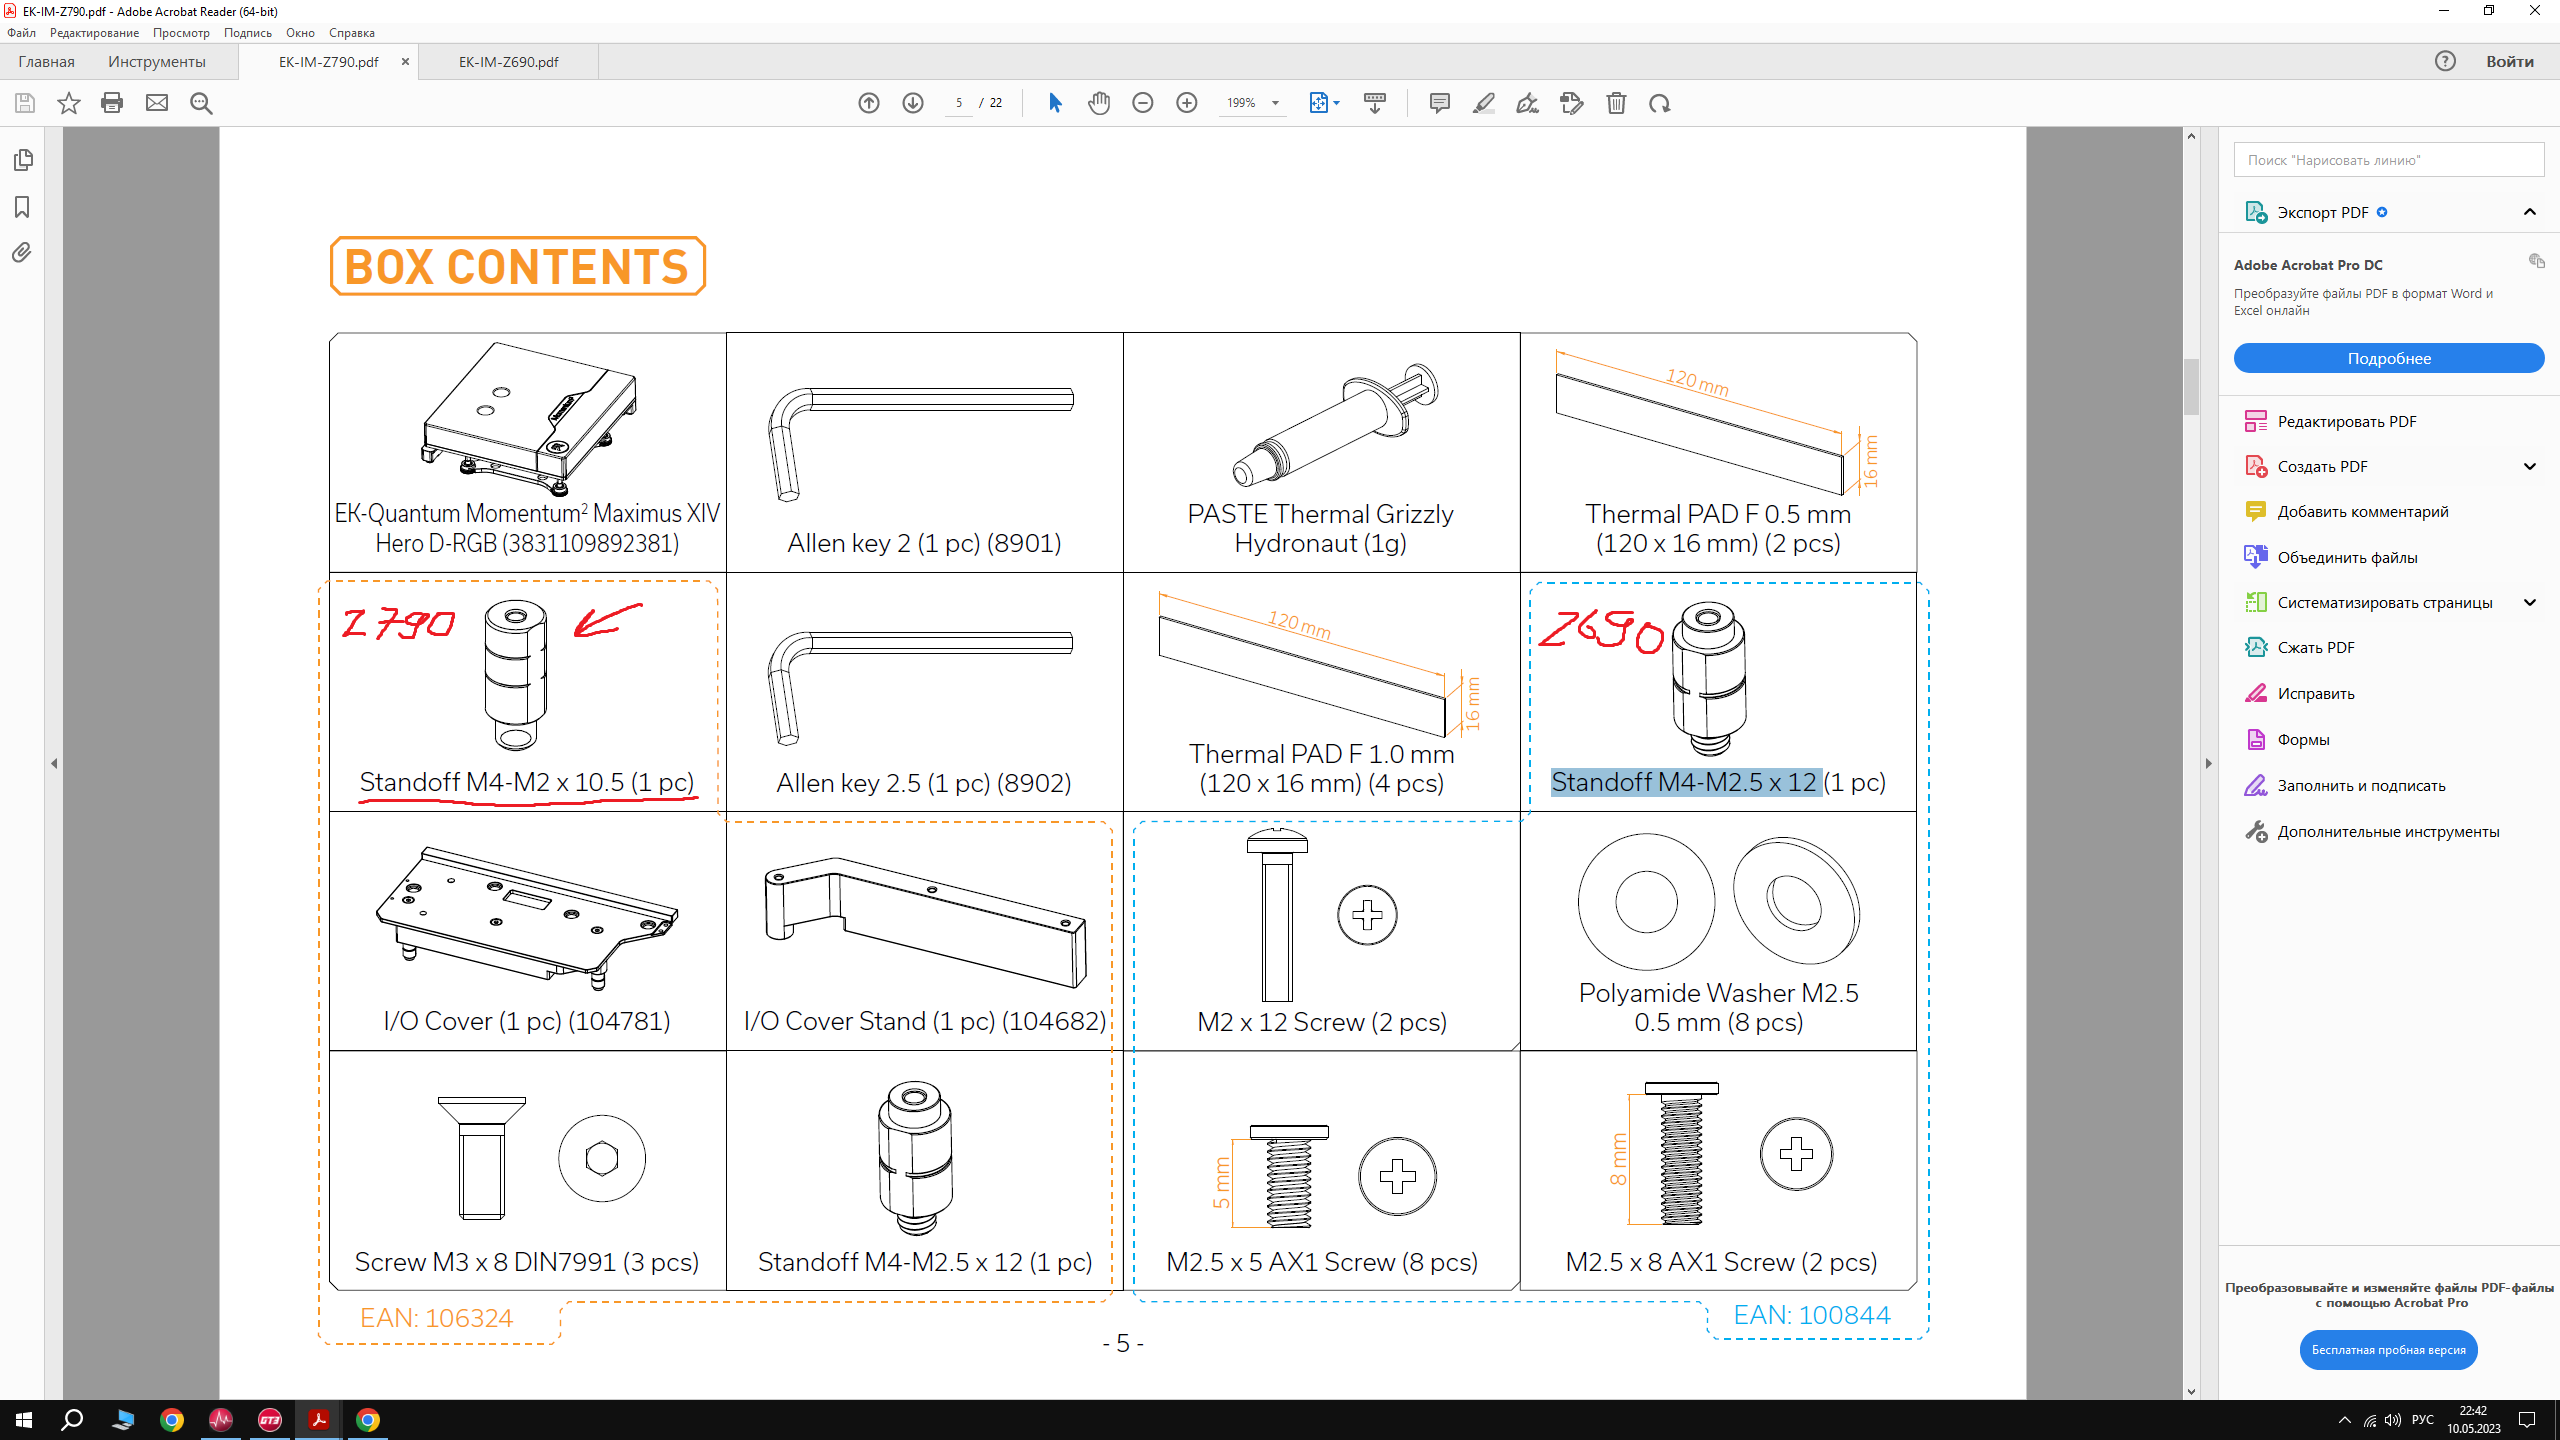Expand Систематизировать страницы chevron

click(x=2530, y=603)
